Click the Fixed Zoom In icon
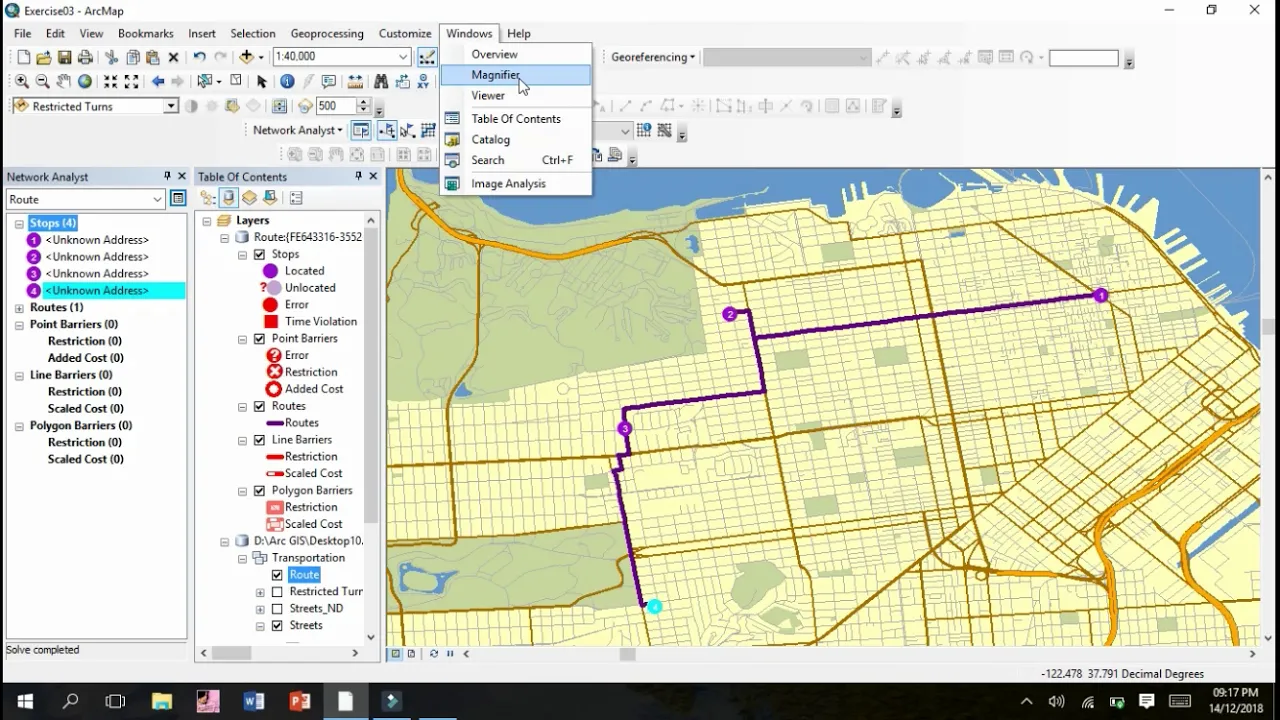The height and width of the screenshot is (720, 1280). pos(110,82)
